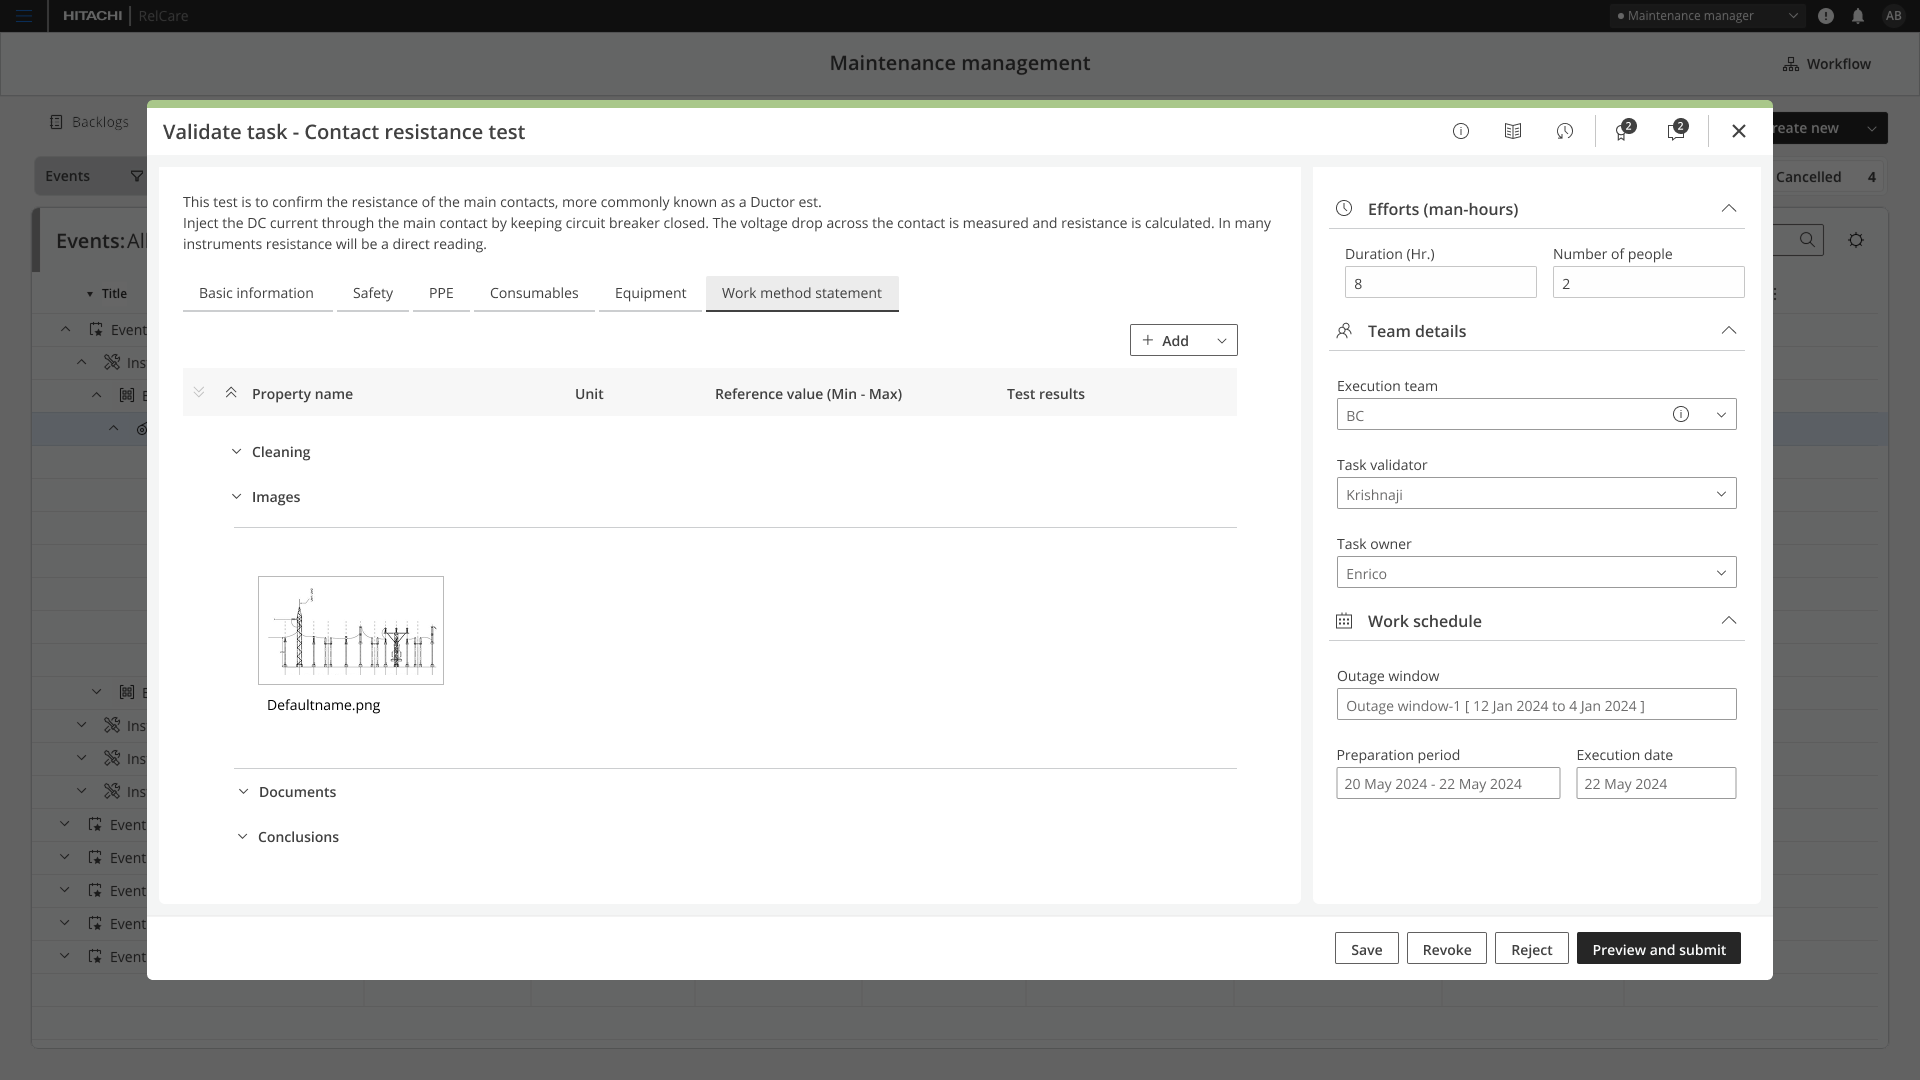Open the notifications bell in top bar
The width and height of the screenshot is (1920, 1080).
tap(1859, 16)
